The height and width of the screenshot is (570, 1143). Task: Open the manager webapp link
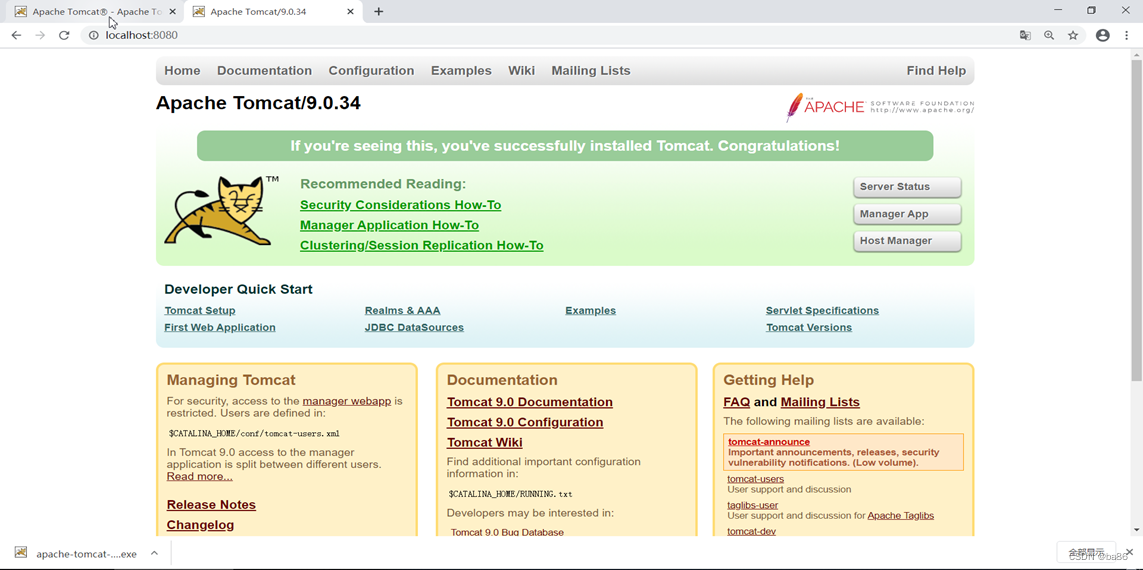coord(347,401)
